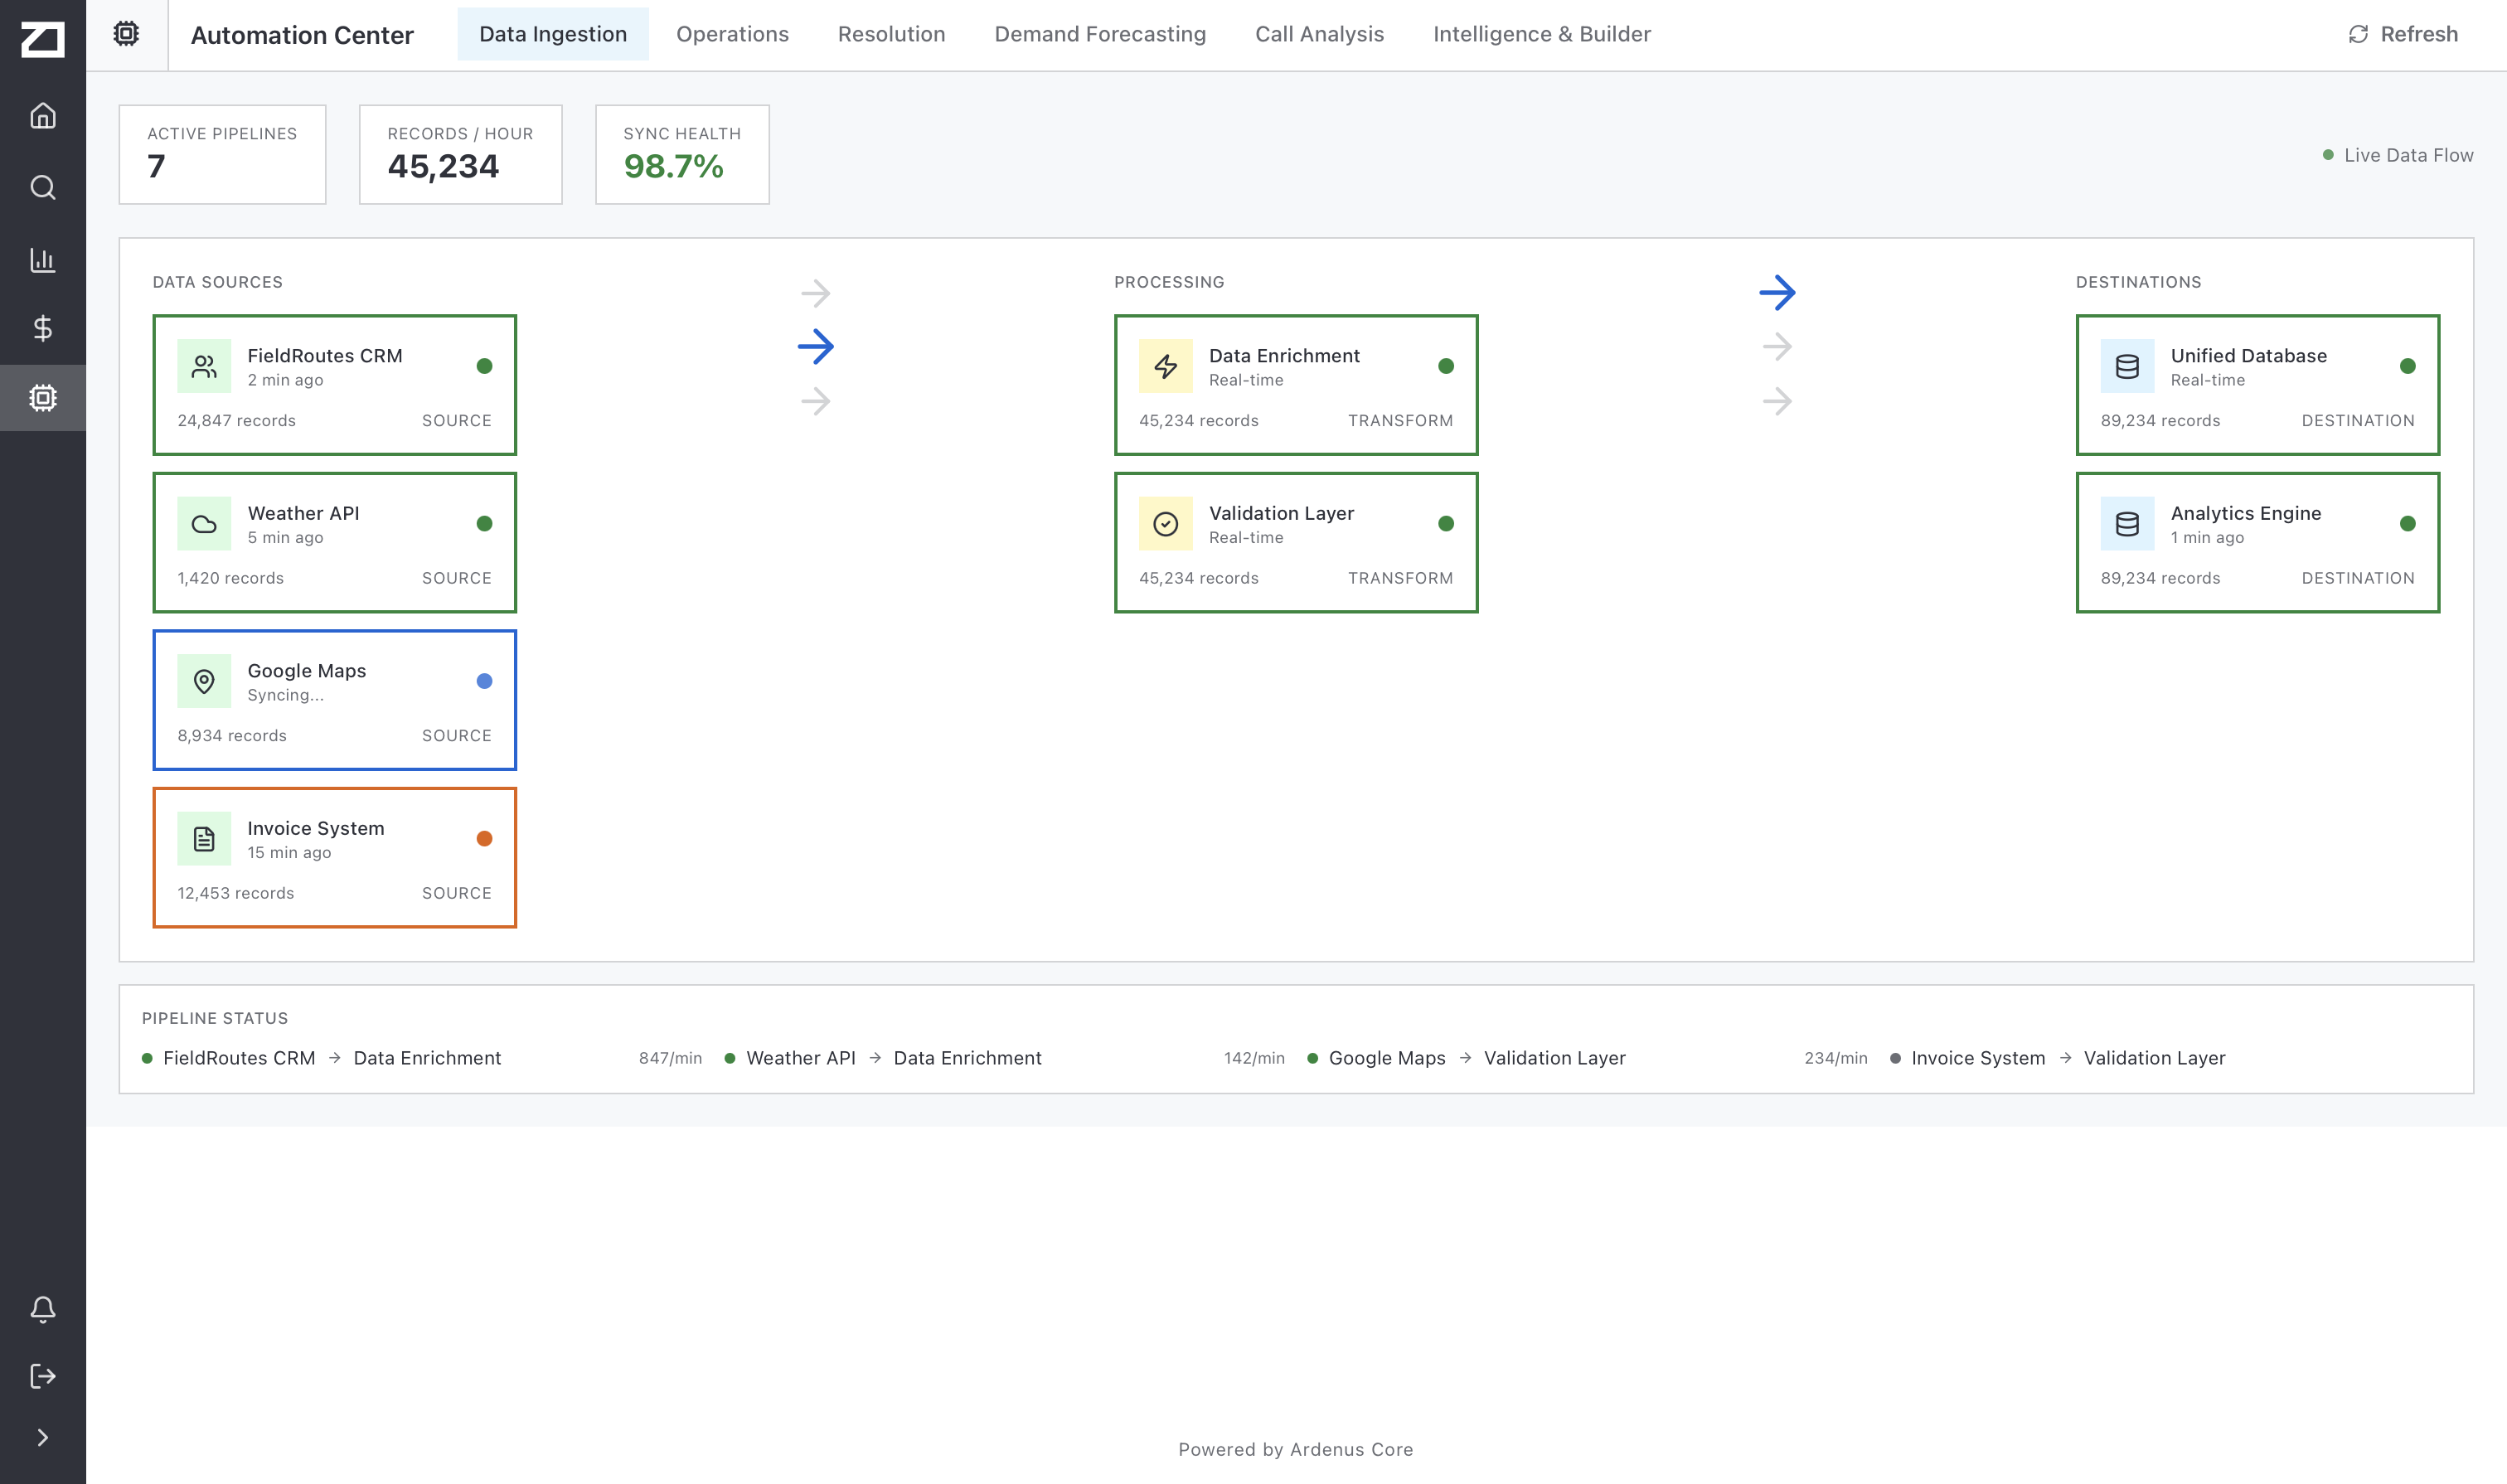The height and width of the screenshot is (1484, 2507).
Task: Click the Unified Database cylinder icon
Action: click(x=2127, y=366)
